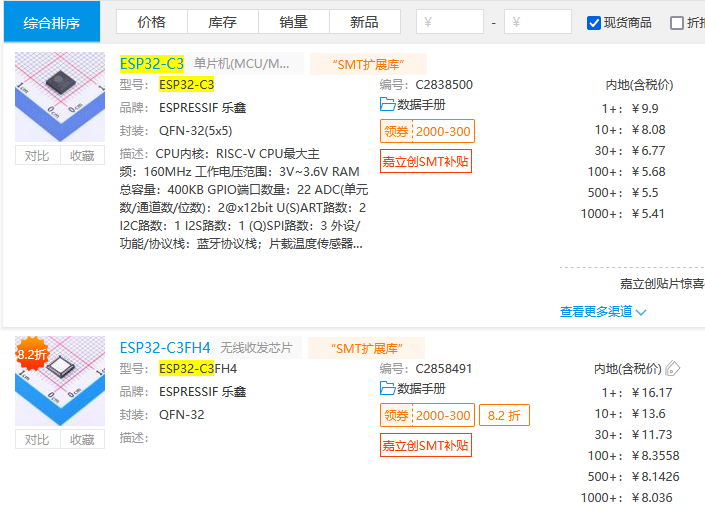705x527 pixels.
Task: Click the 嘉立创贴片惊喜 text
Action: tap(662, 283)
